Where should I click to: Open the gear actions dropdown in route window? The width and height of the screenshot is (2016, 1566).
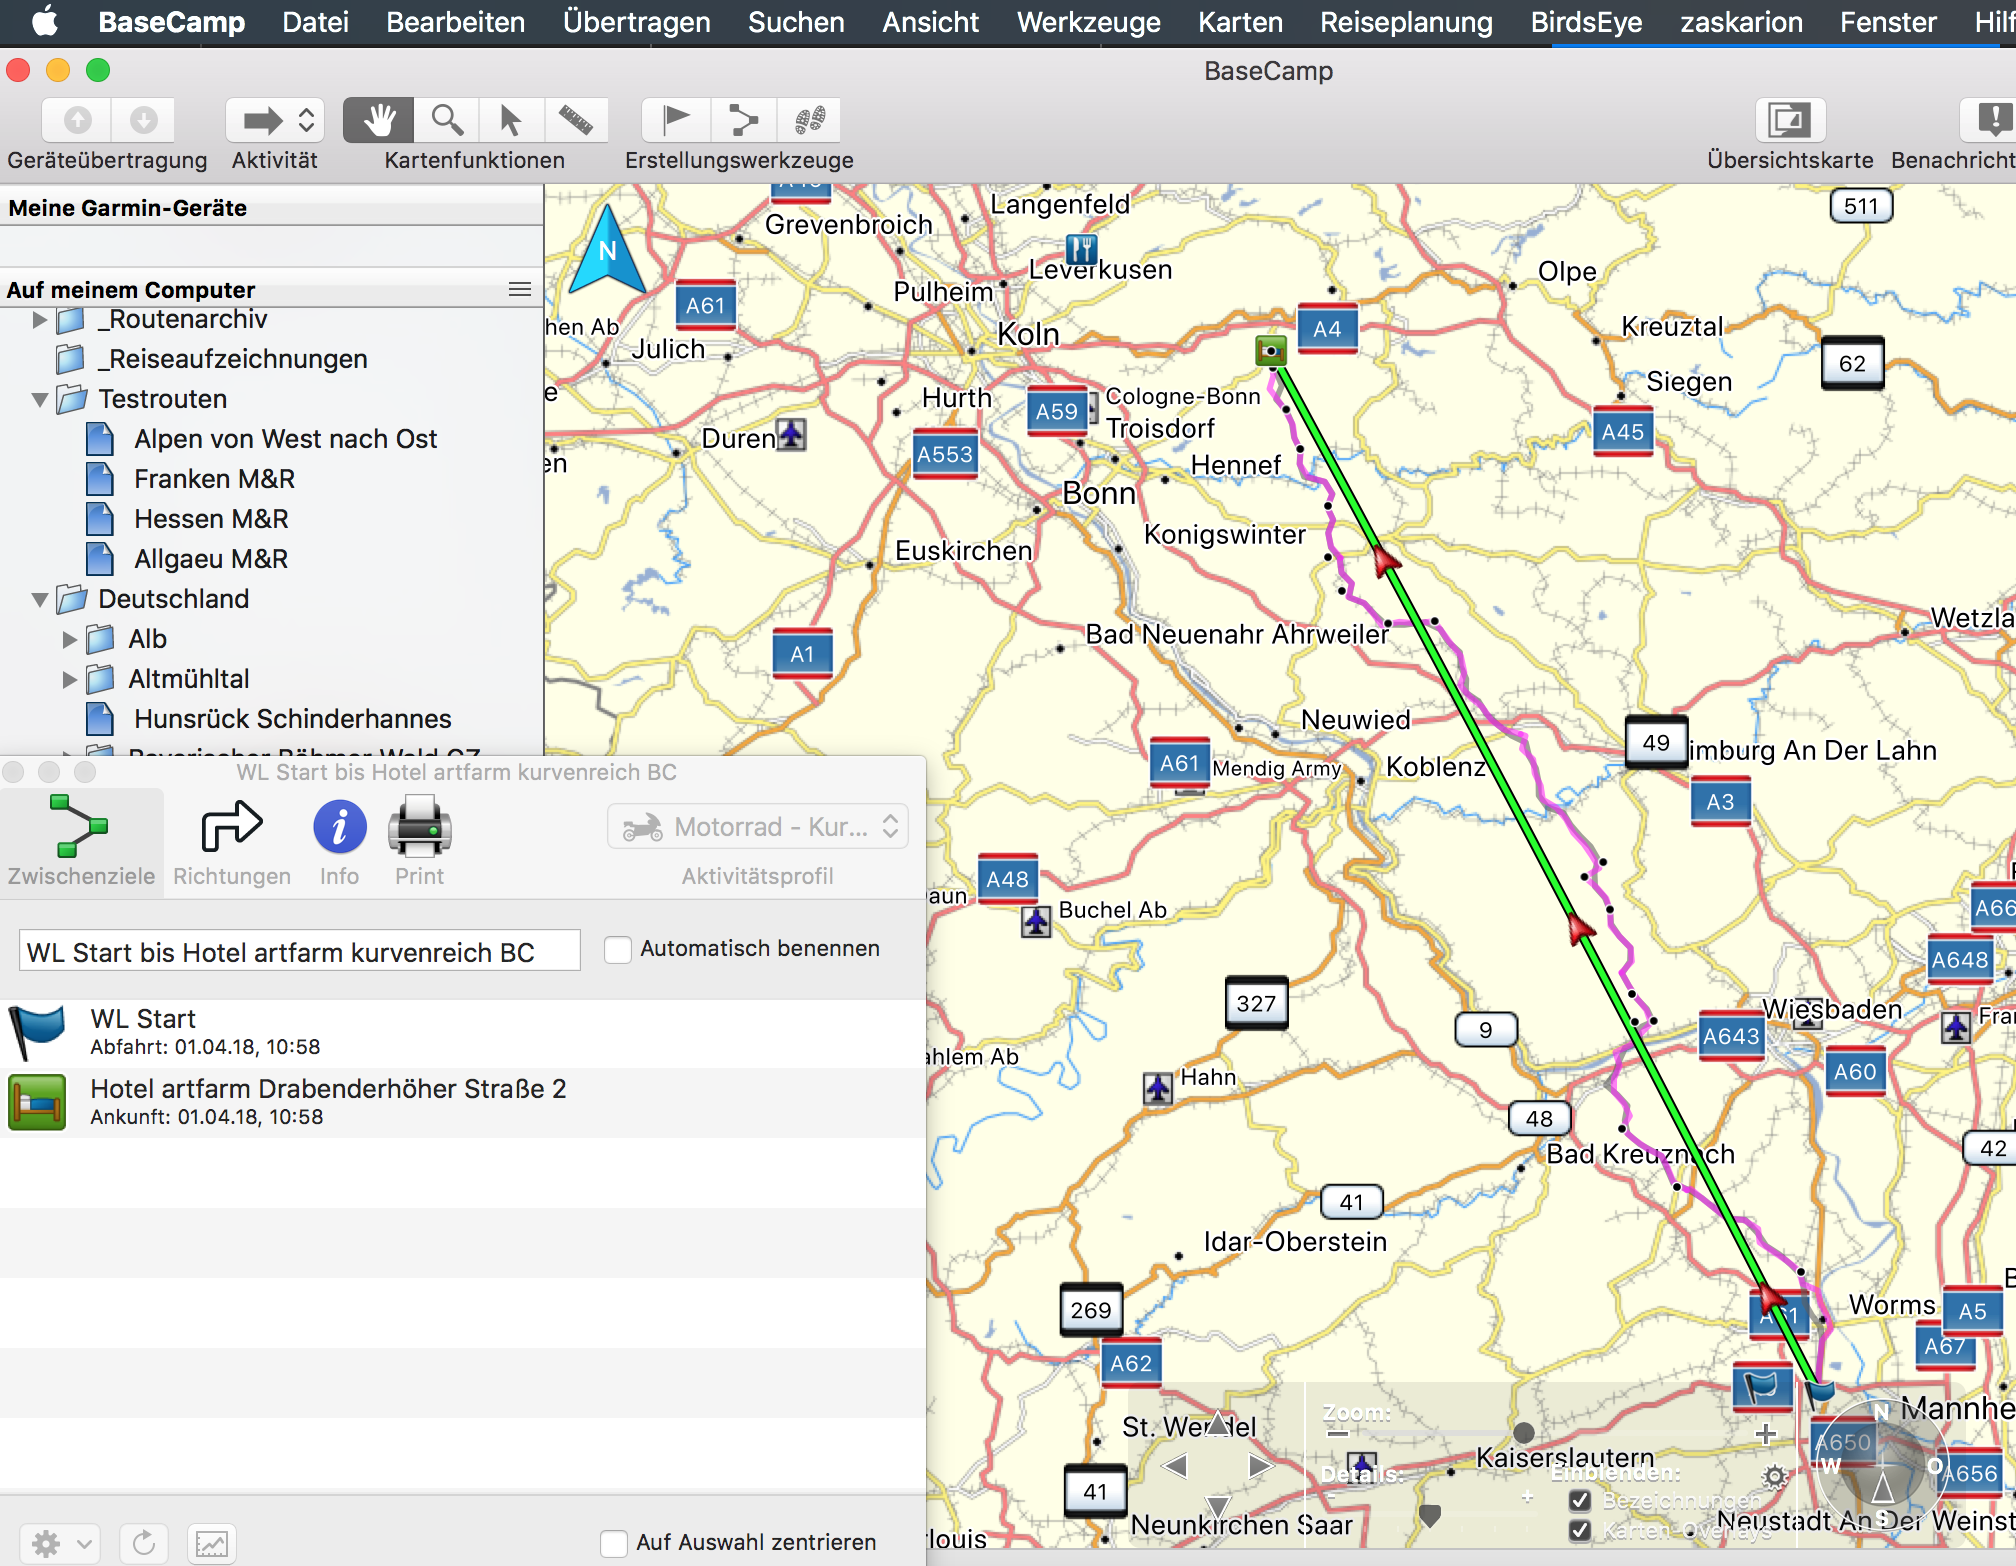(x=59, y=1543)
